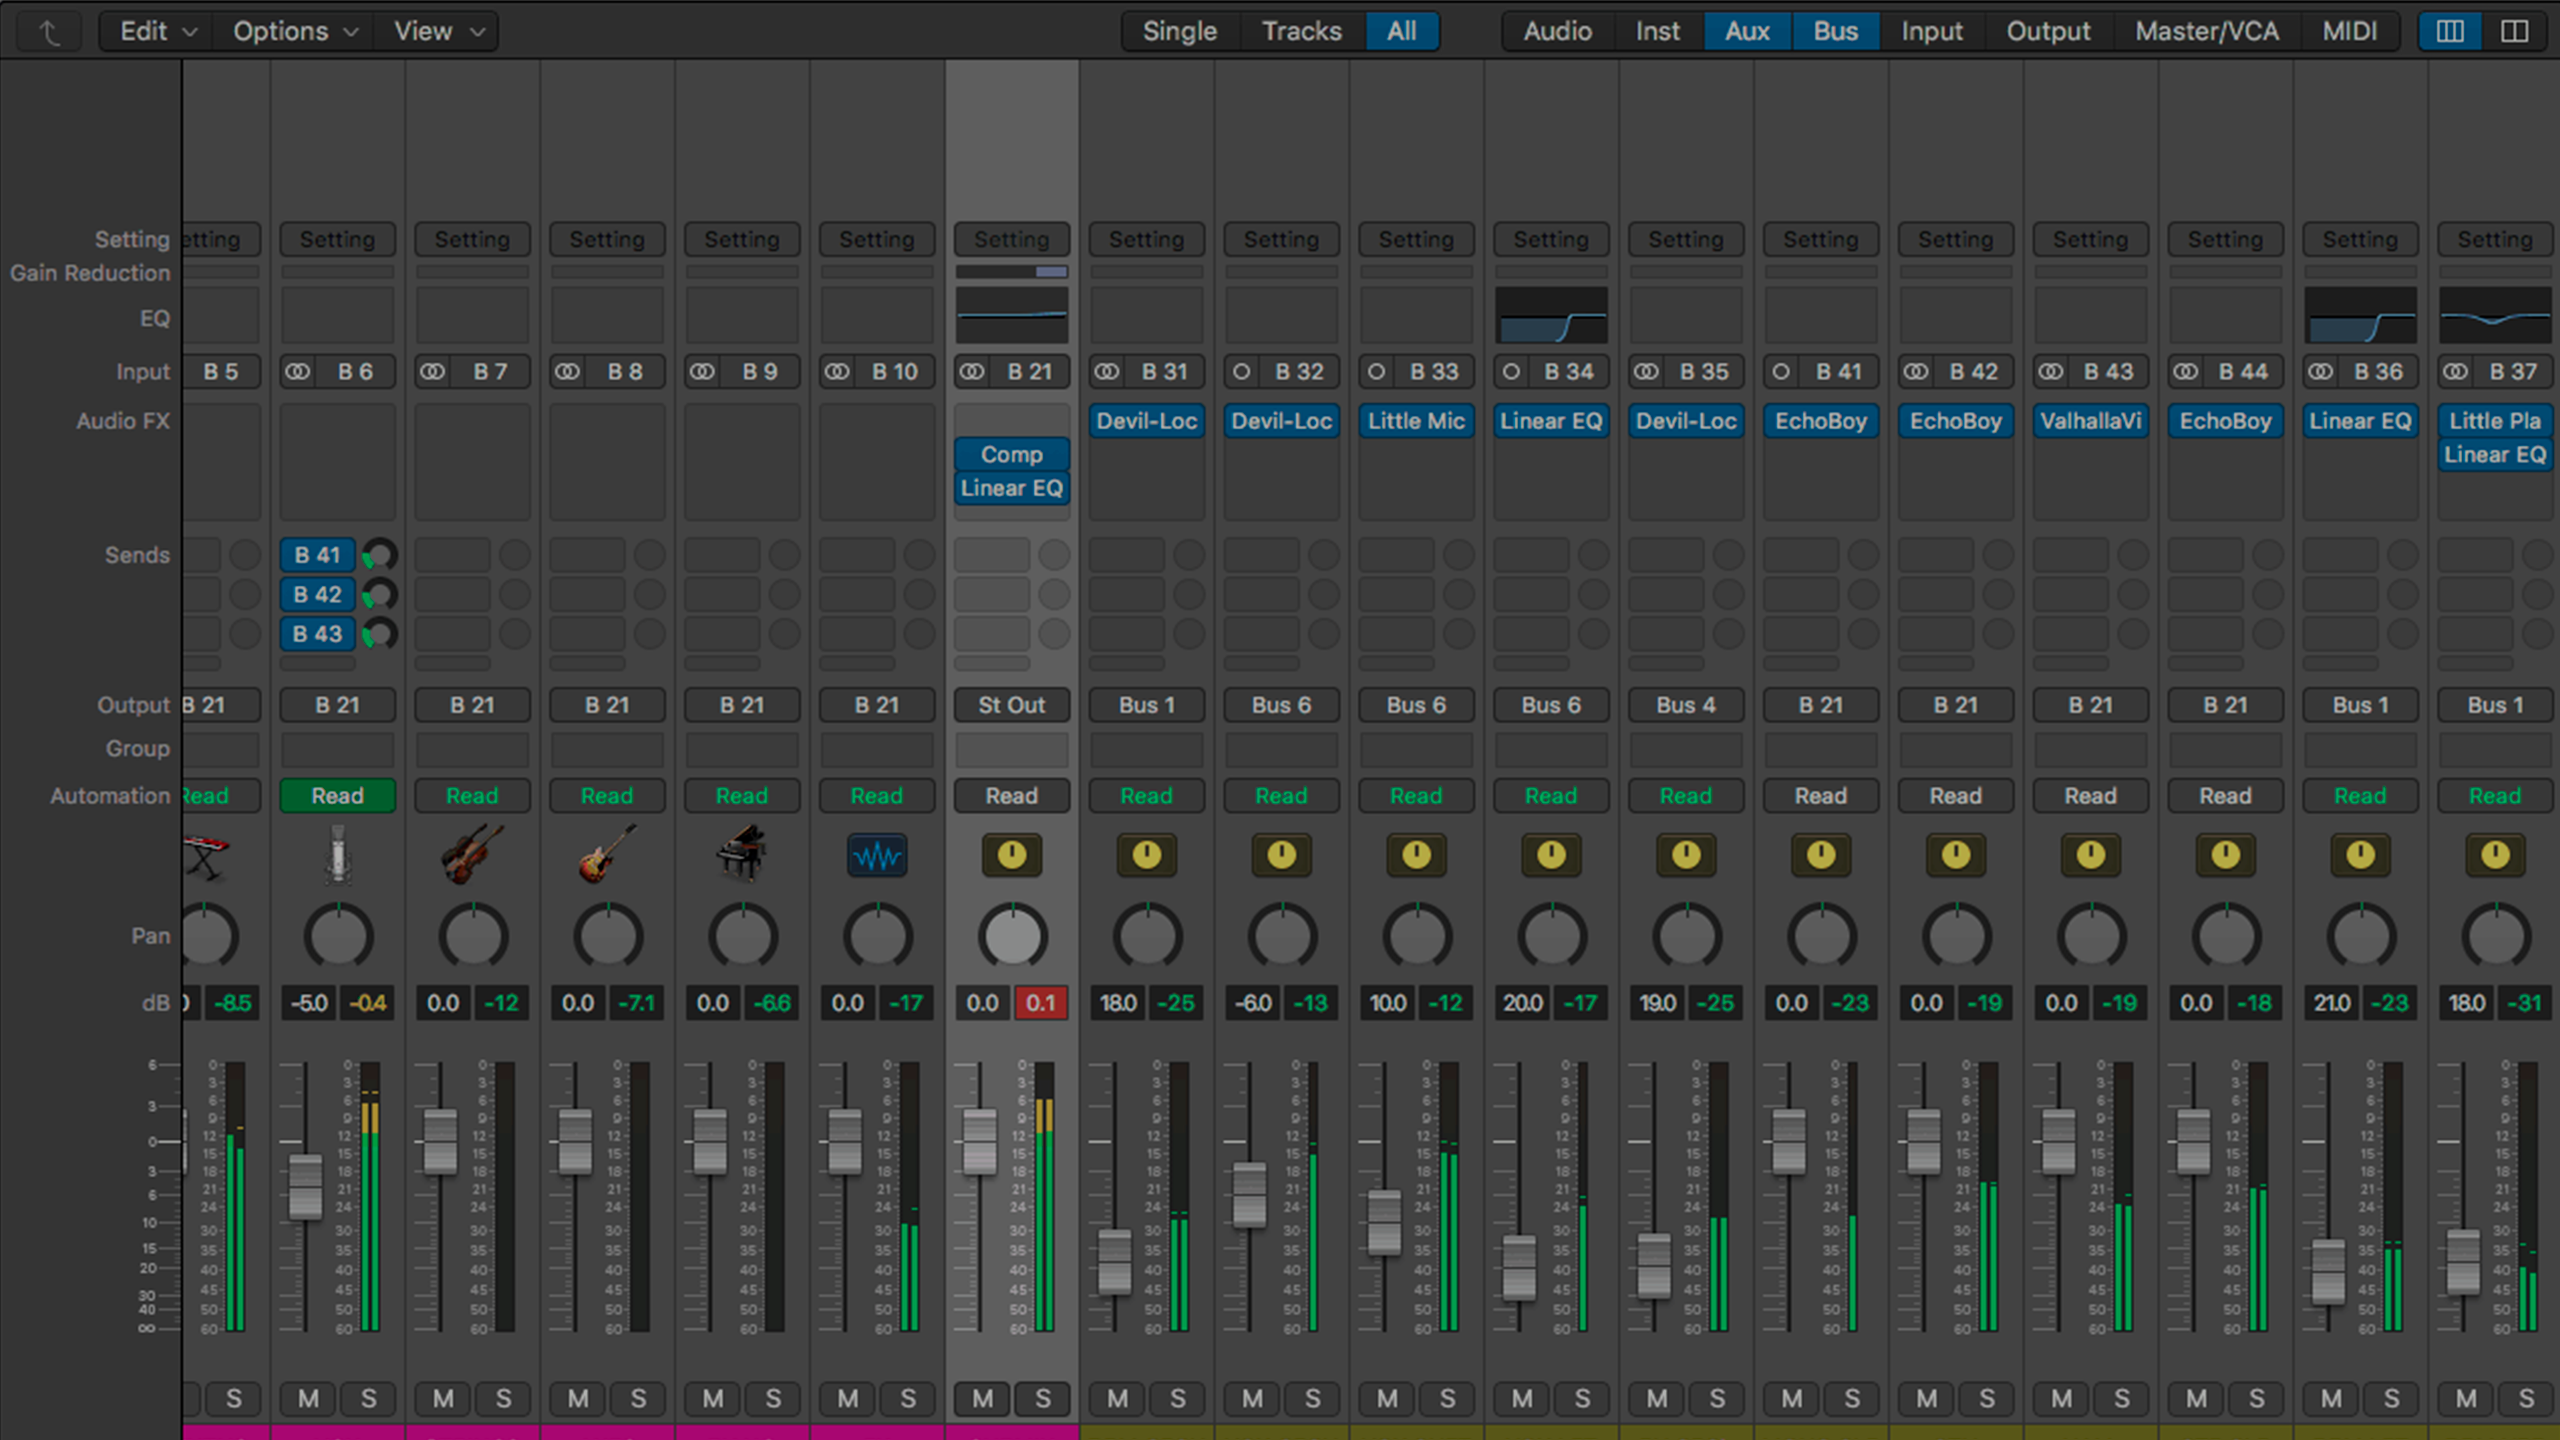Click the EQ thumbnail on B 21 strip

(1012, 316)
